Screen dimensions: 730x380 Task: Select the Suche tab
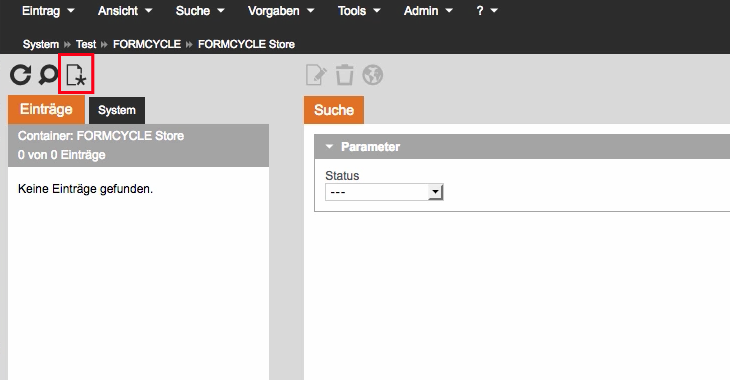(x=334, y=110)
